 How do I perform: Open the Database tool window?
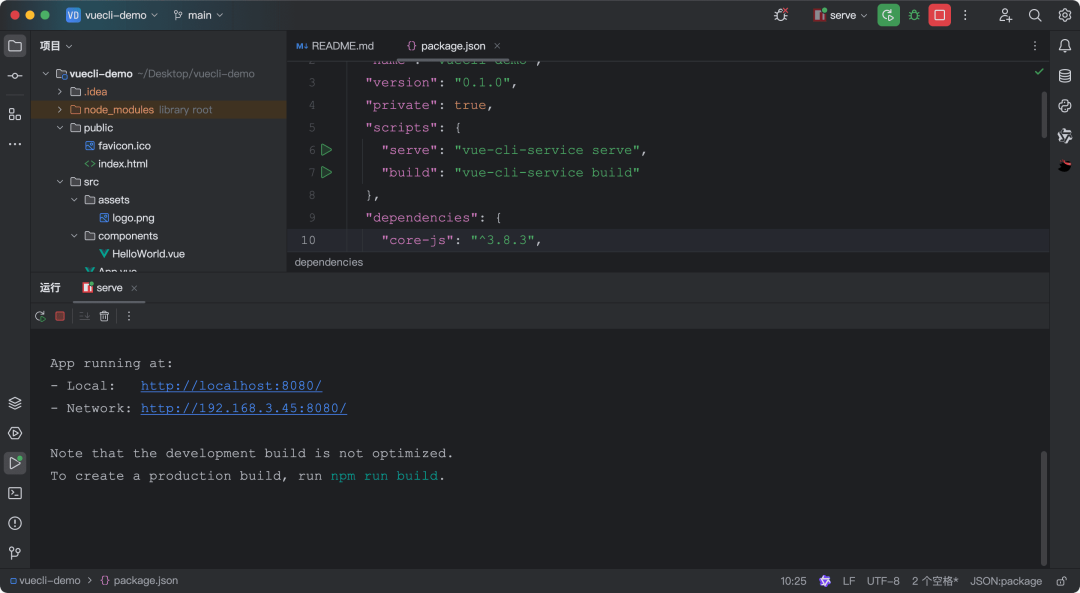[1065, 76]
